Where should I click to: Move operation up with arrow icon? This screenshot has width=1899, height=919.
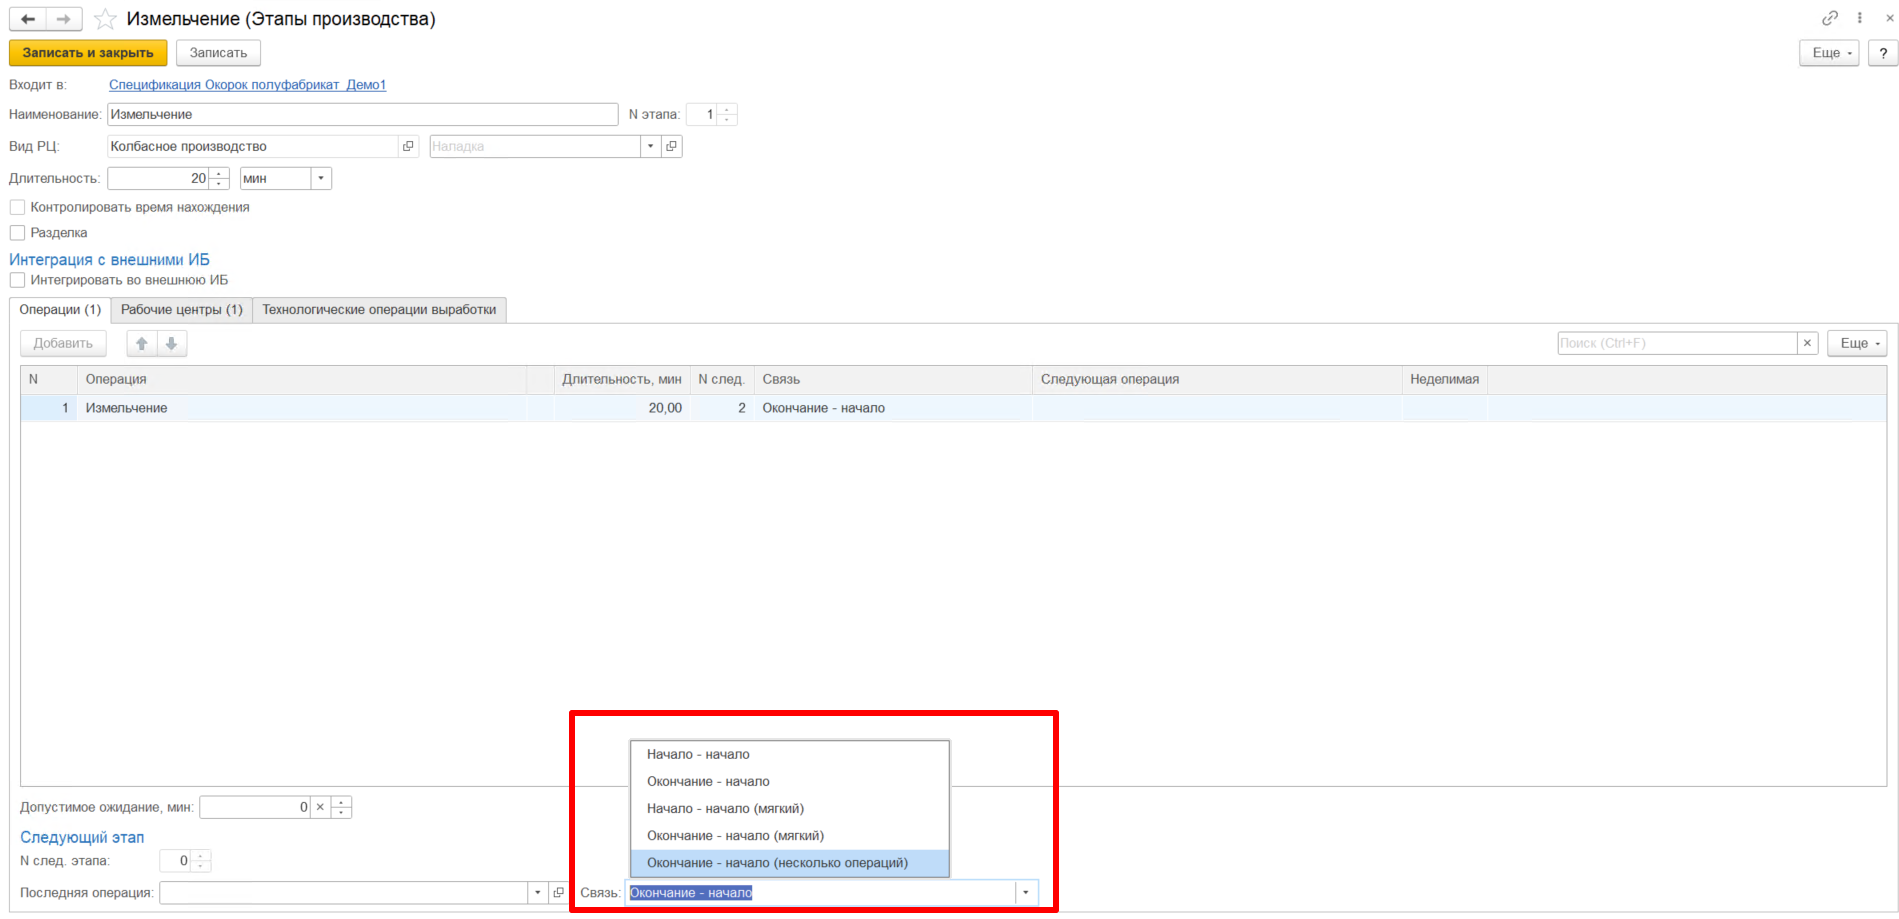coord(142,343)
